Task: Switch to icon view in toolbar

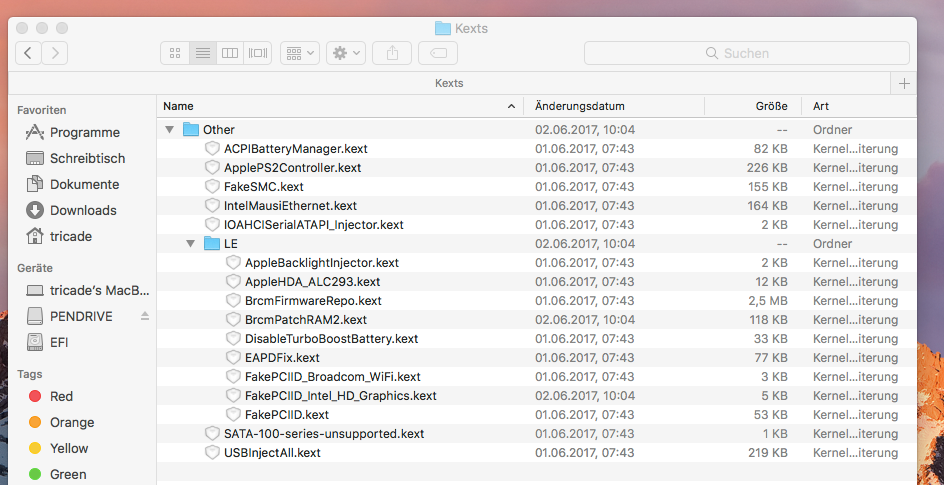Action: (x=175, y=53)
